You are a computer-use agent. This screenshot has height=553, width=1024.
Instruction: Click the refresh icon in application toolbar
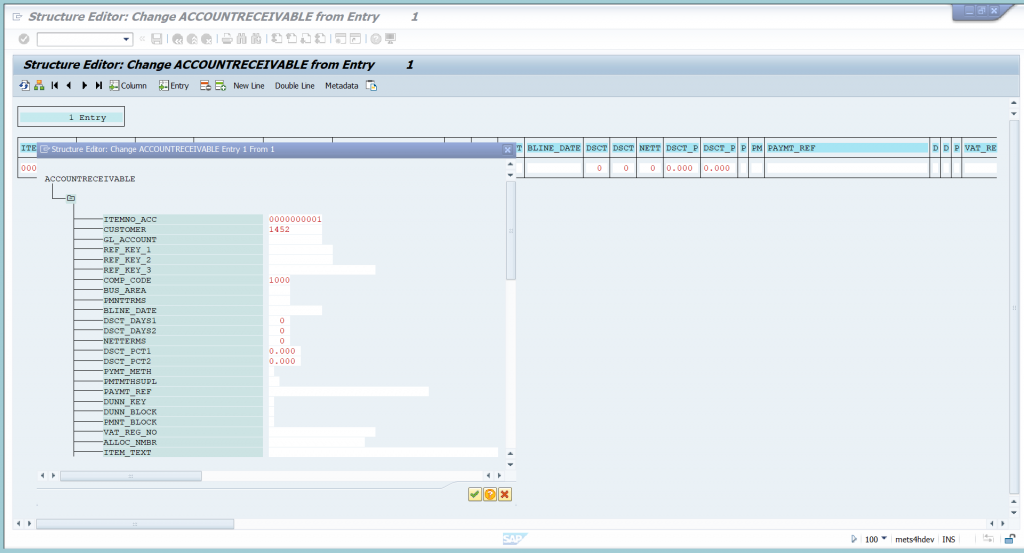point(24,86)
